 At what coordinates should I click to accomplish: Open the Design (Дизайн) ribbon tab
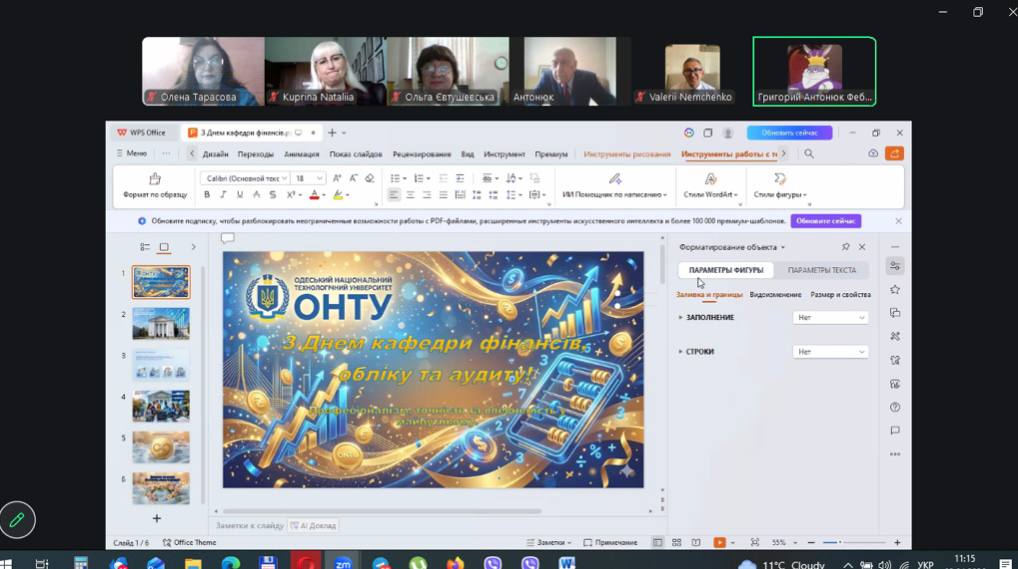(x=215, y=154)
